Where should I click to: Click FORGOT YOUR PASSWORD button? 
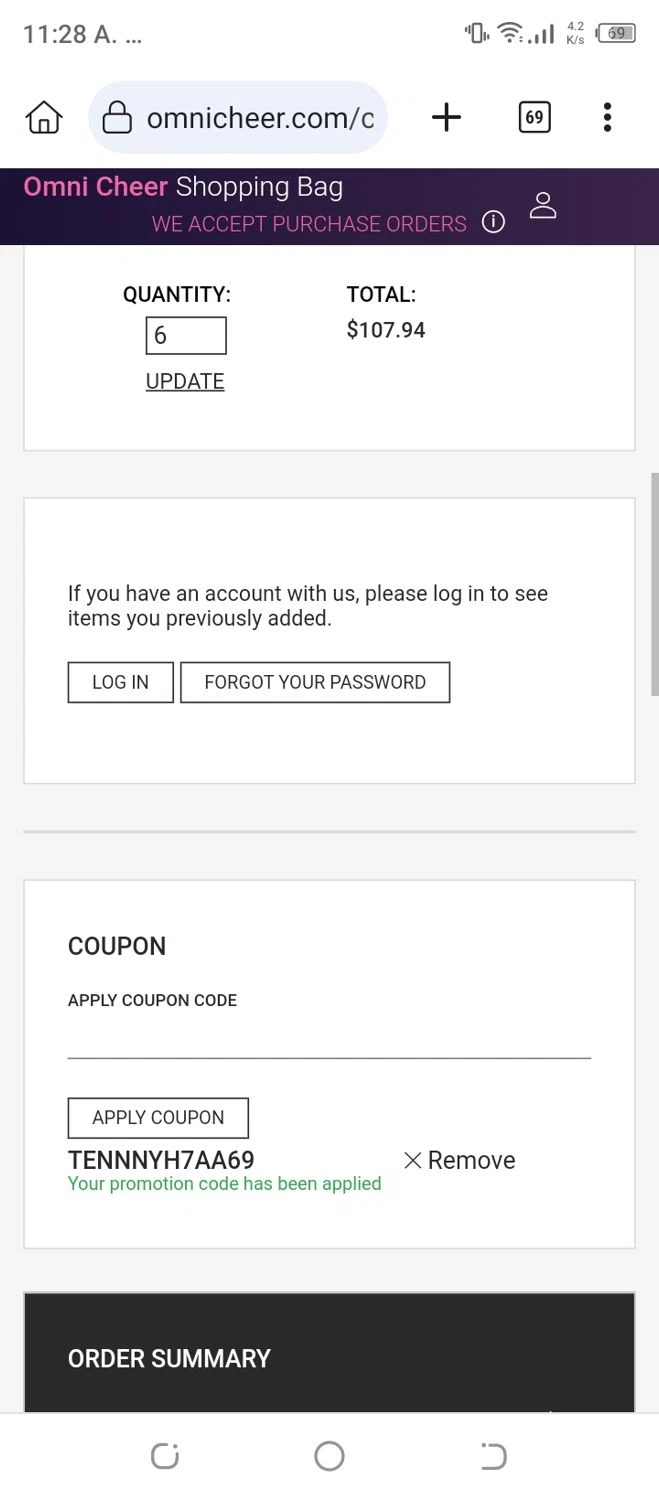(315, 682)
